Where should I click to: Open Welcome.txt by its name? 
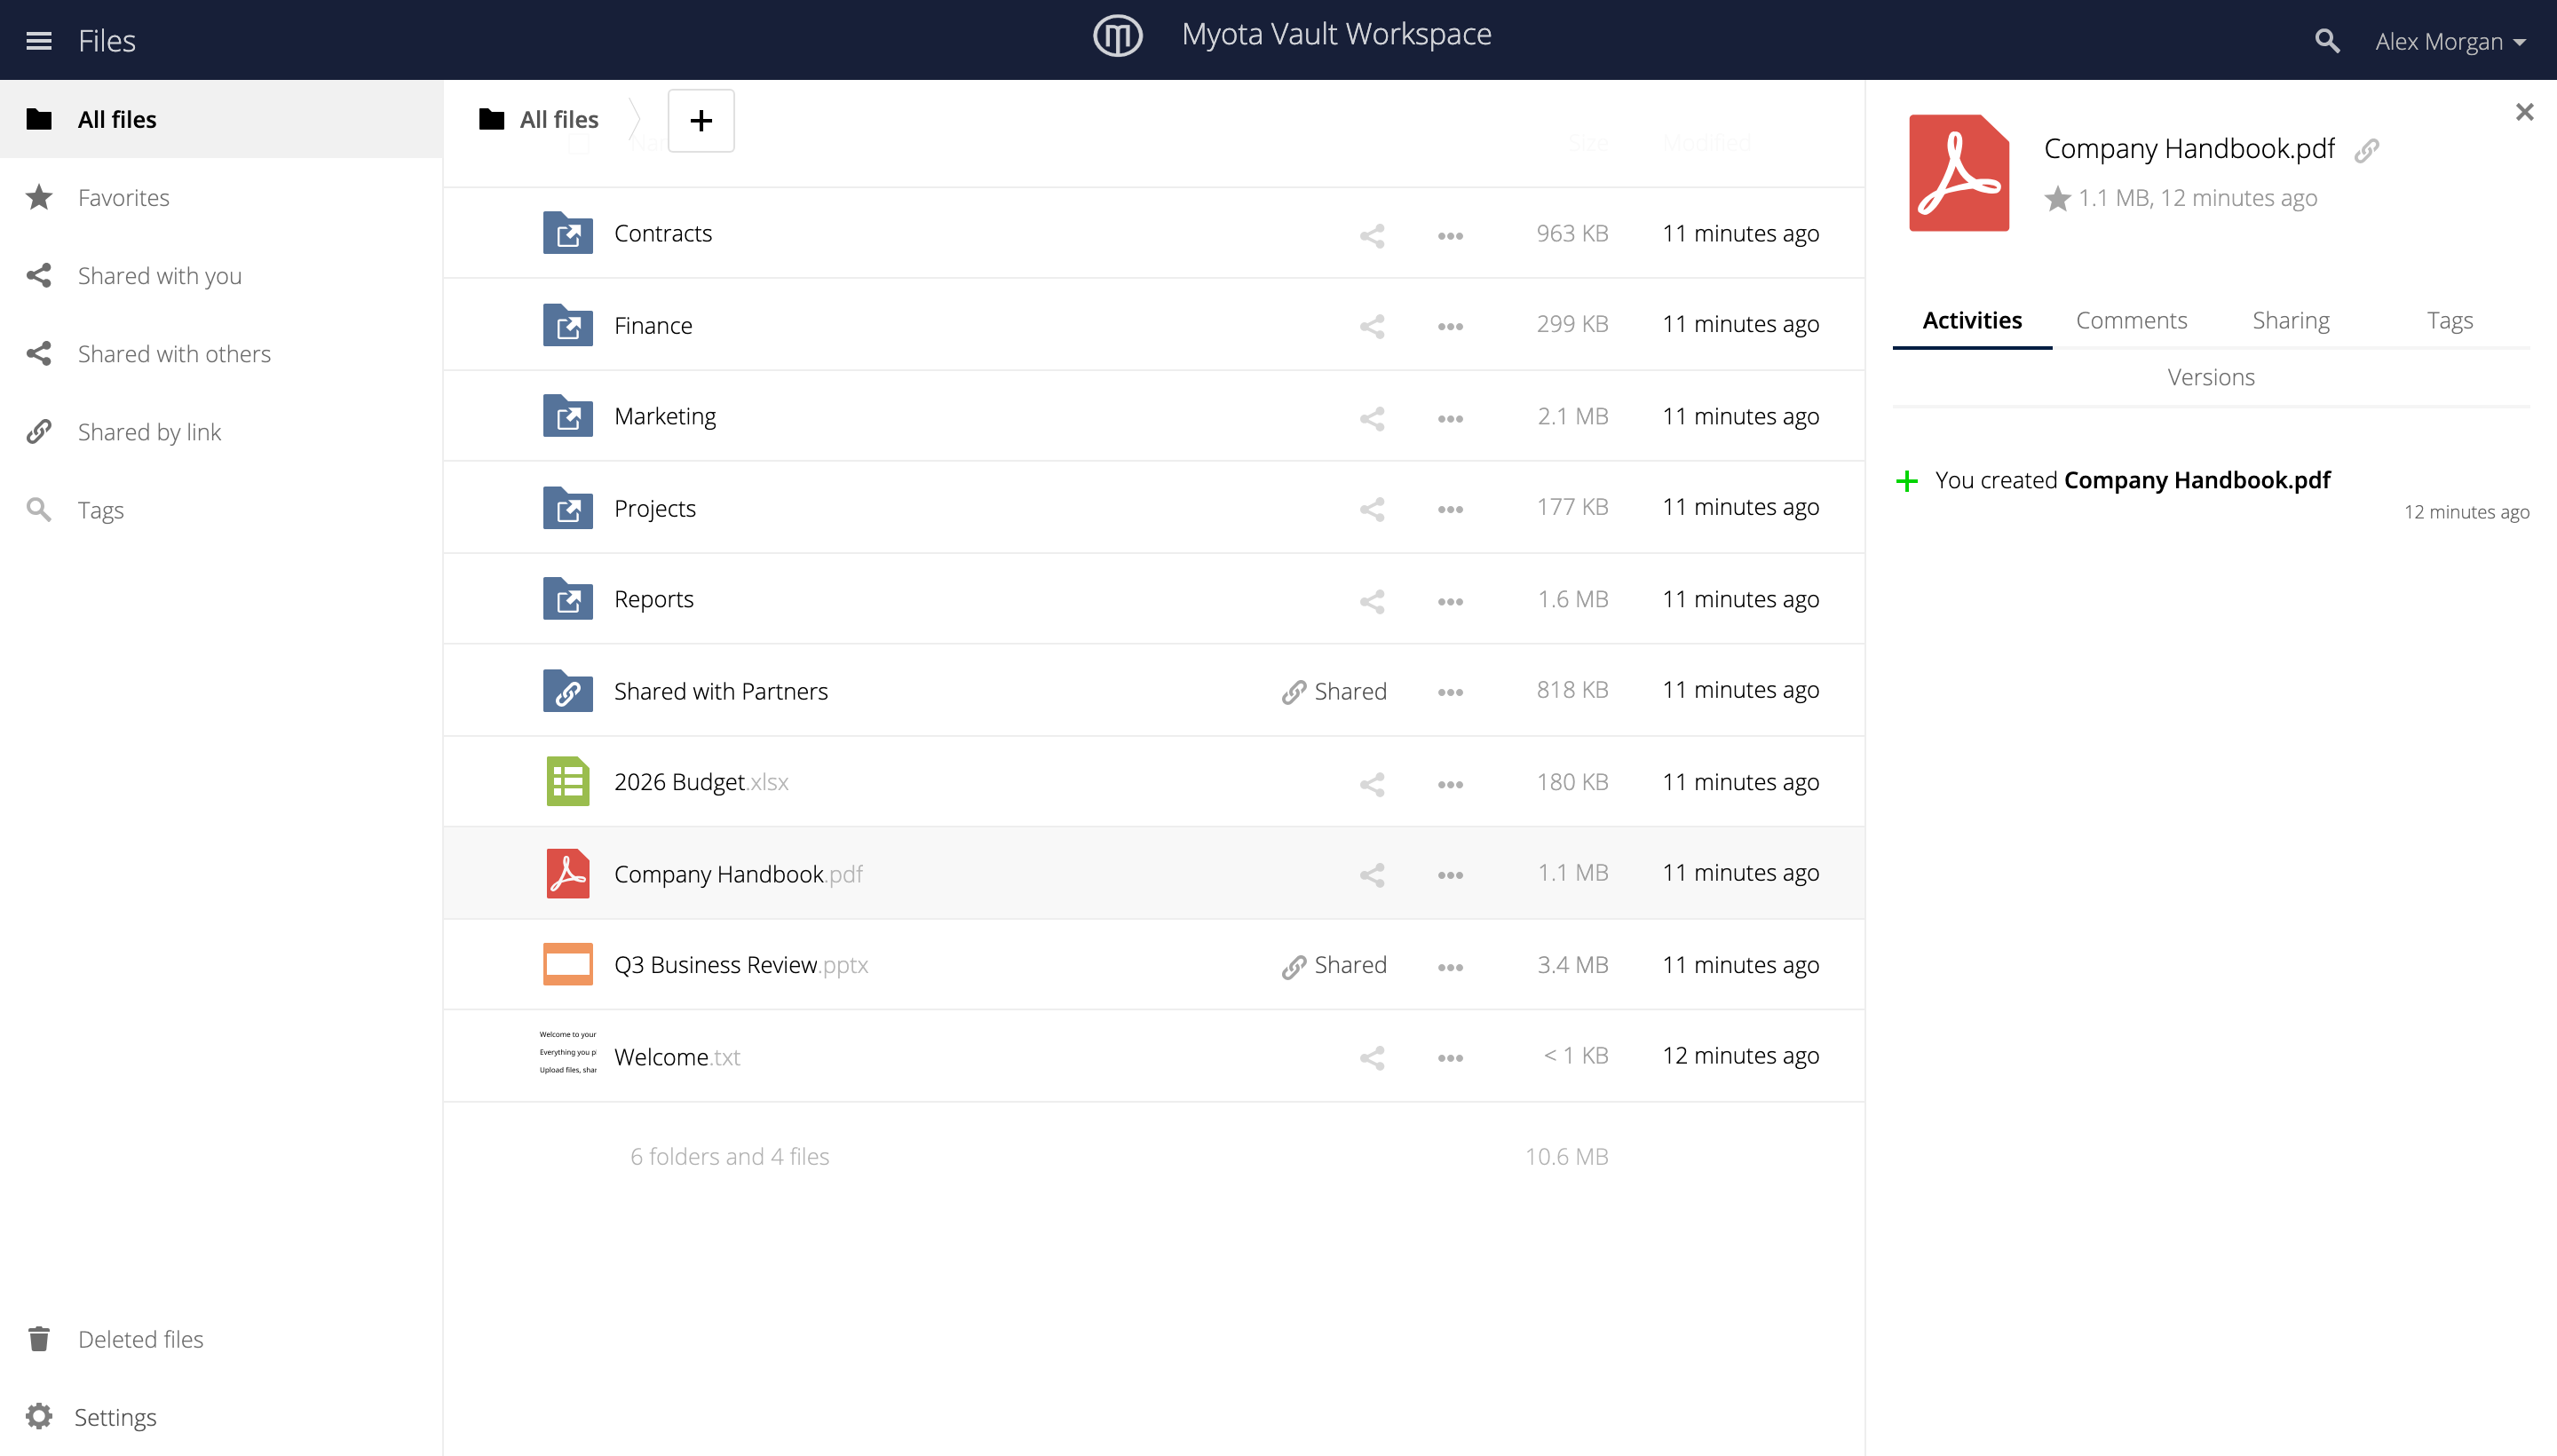(x=677, y=1057)
